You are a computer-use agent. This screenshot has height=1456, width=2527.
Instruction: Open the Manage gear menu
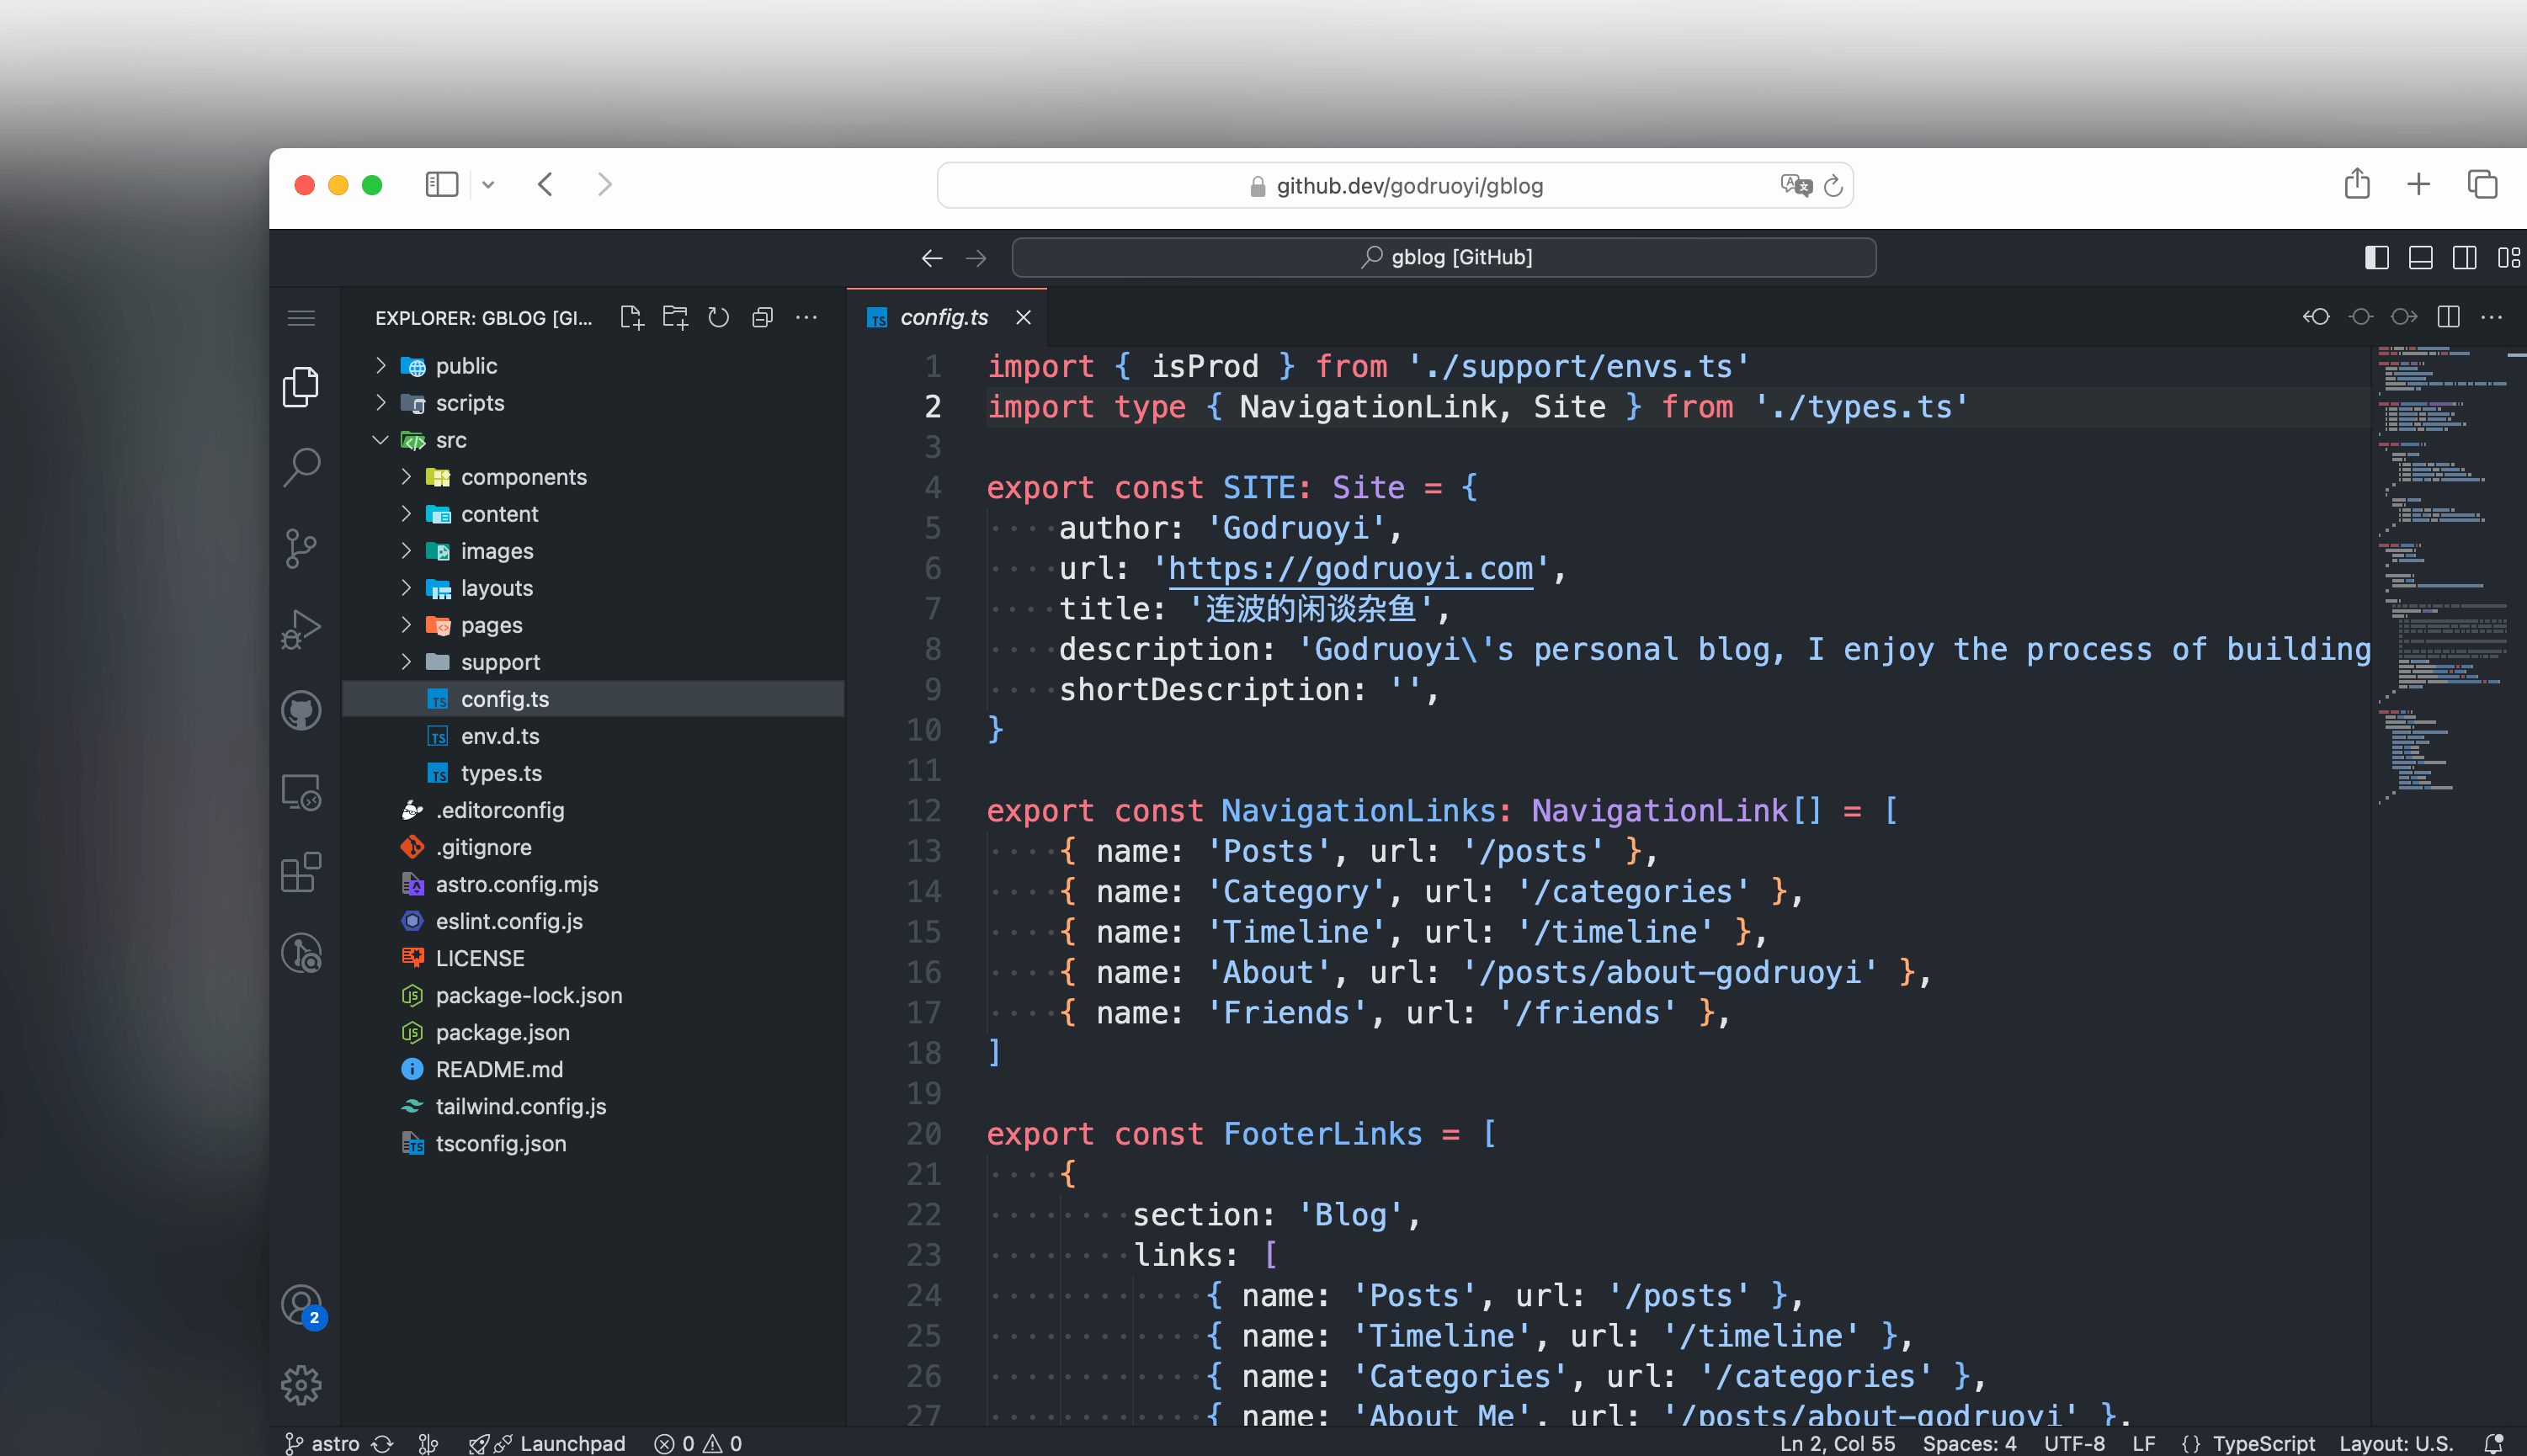point(301,1385)
